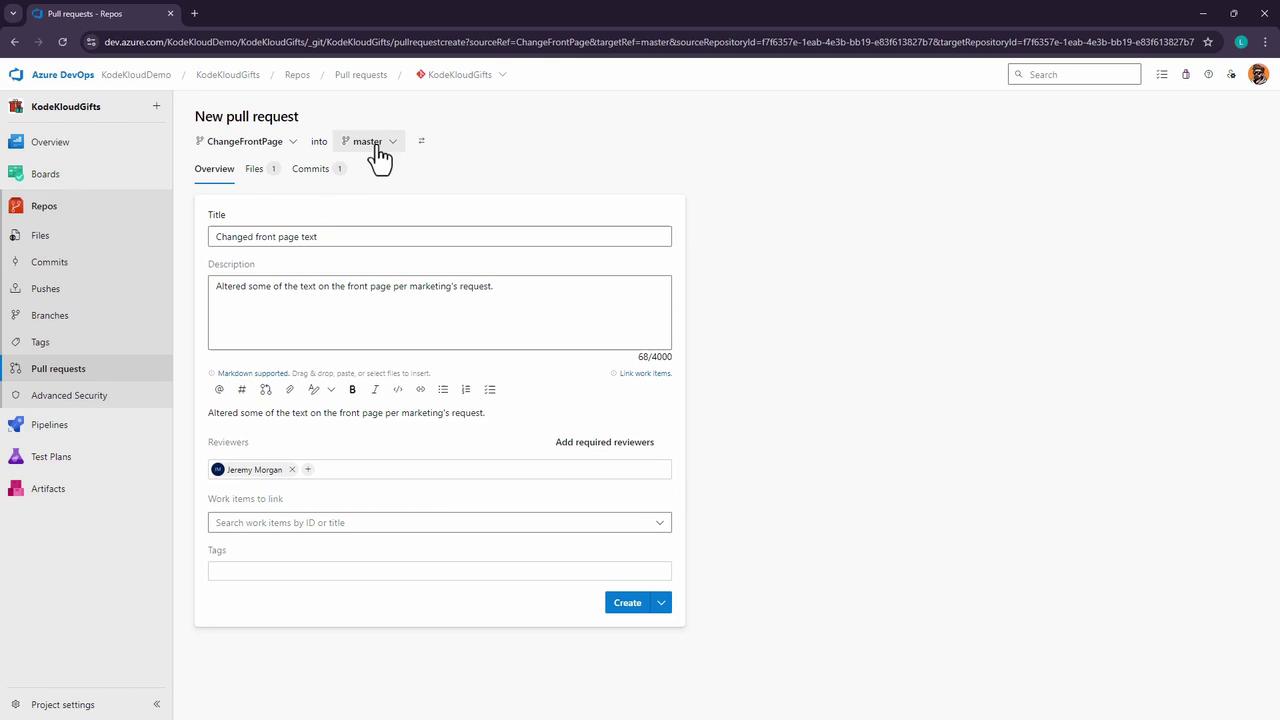Click the header Search box
This screenshot has width=1280, height=720.
pos(1074,74)
